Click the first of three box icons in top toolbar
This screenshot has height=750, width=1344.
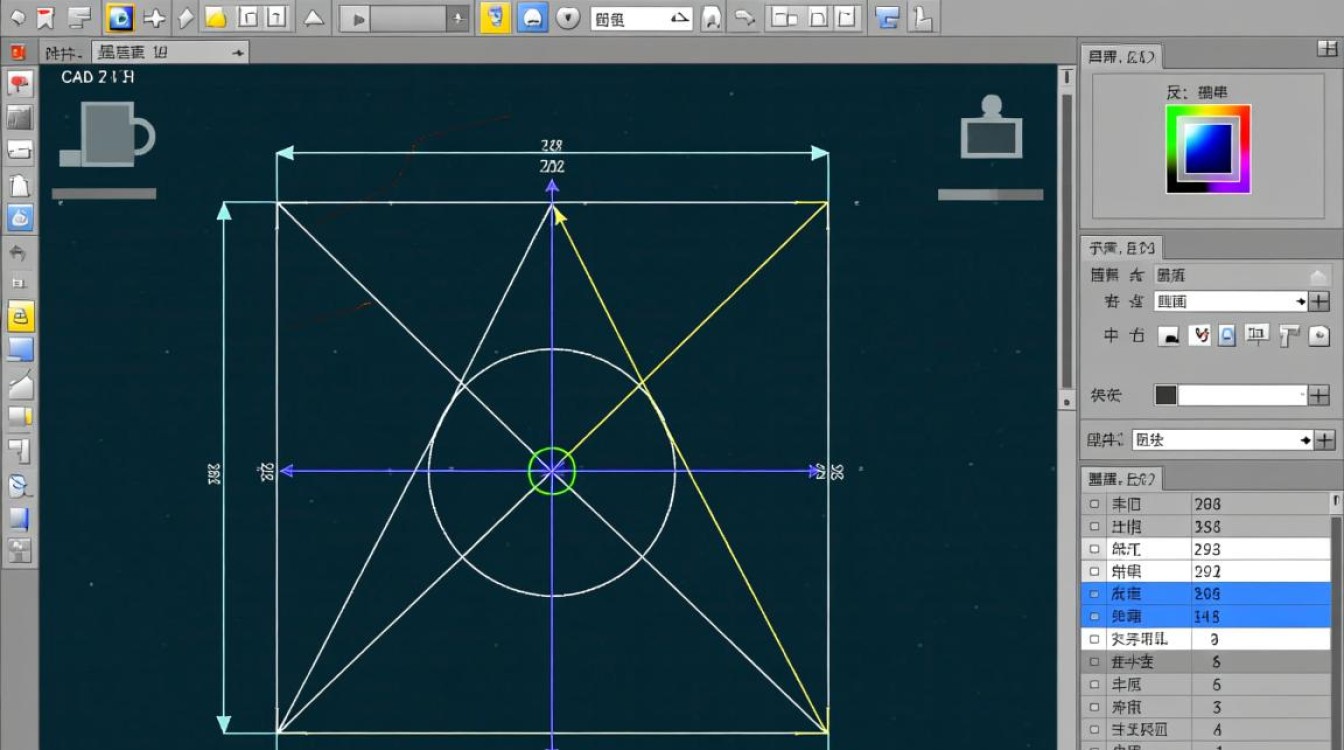coord(786,18)
